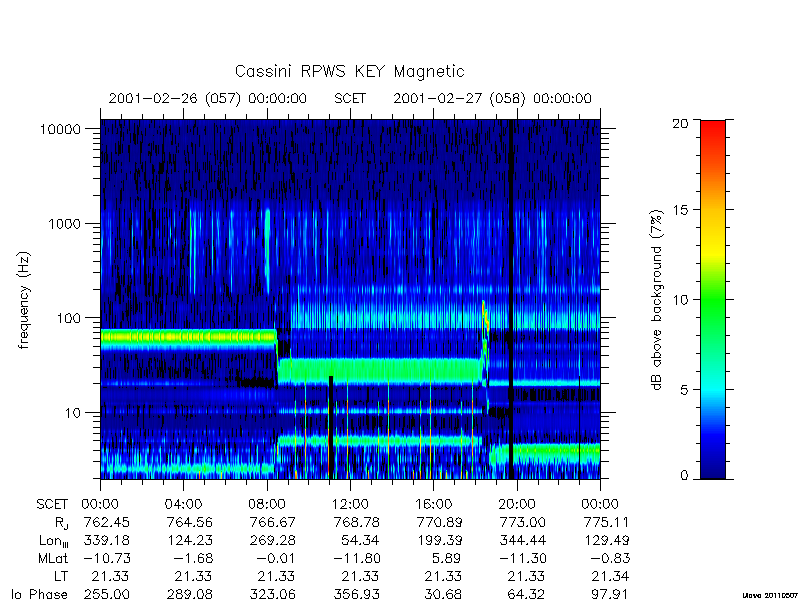Click the 16:00 time tick label
Viewport: 800px width, 600px height.
coord(433,505)
